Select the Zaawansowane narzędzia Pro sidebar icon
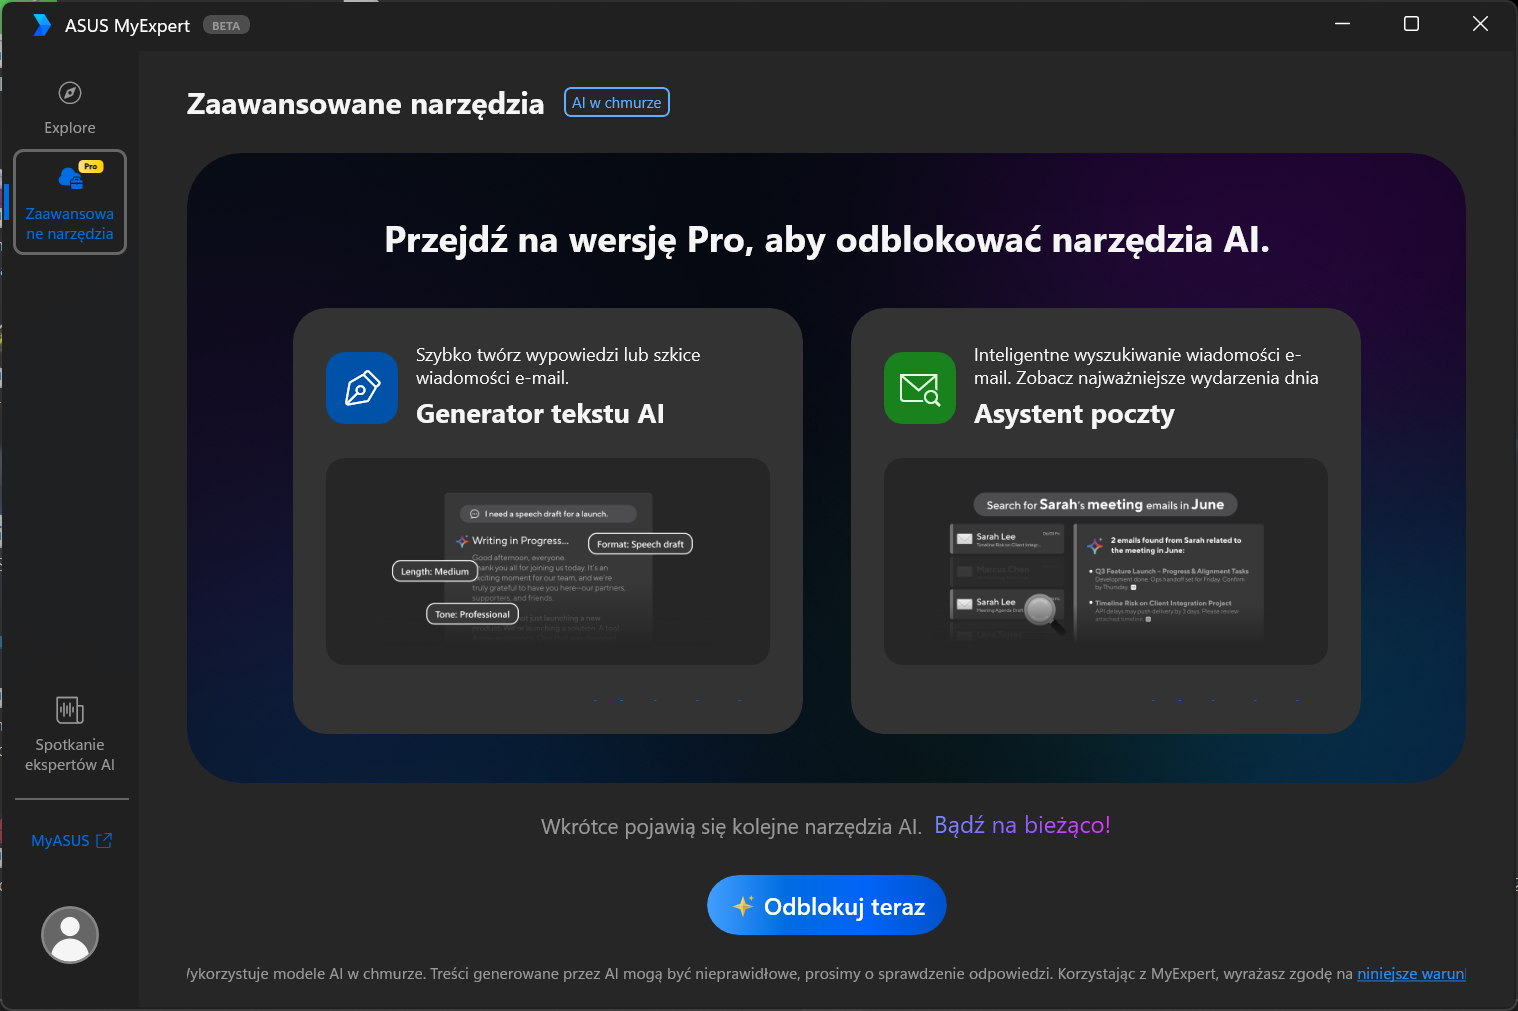The width and height of the screenshot is (1518, 1011). (x=70, y=178)
